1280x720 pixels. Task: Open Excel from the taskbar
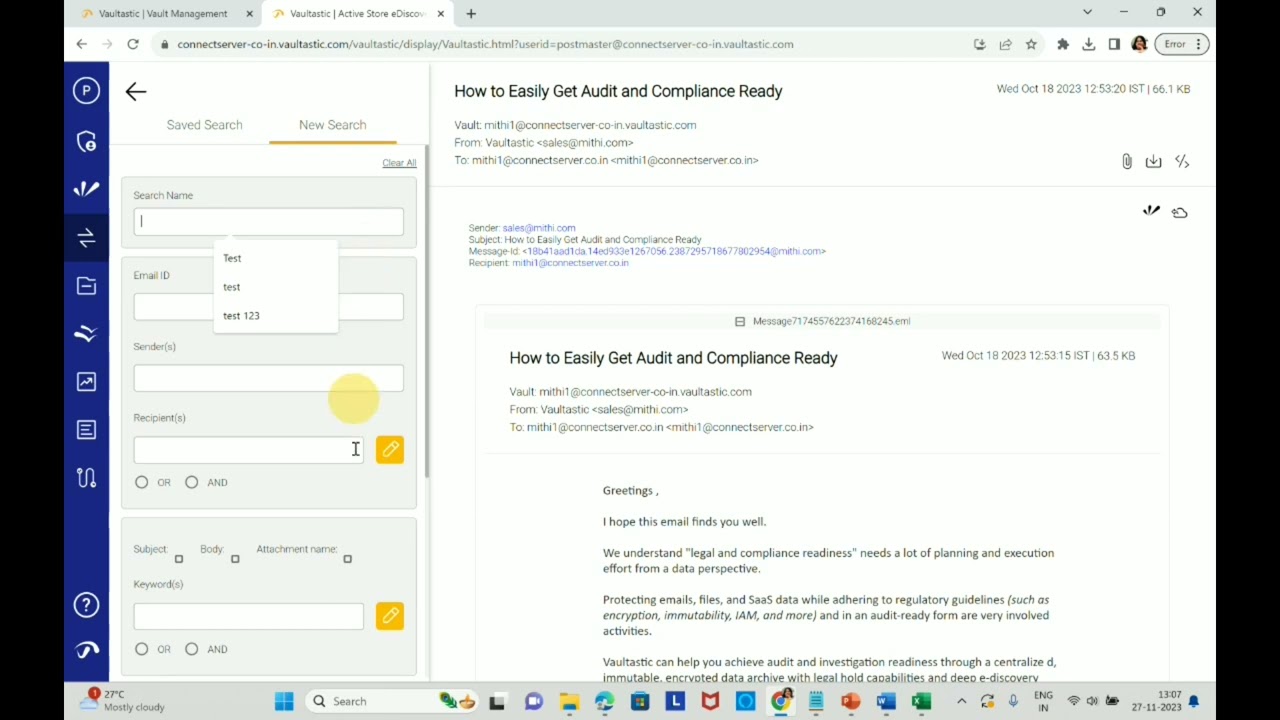click(x=921, y=701)
